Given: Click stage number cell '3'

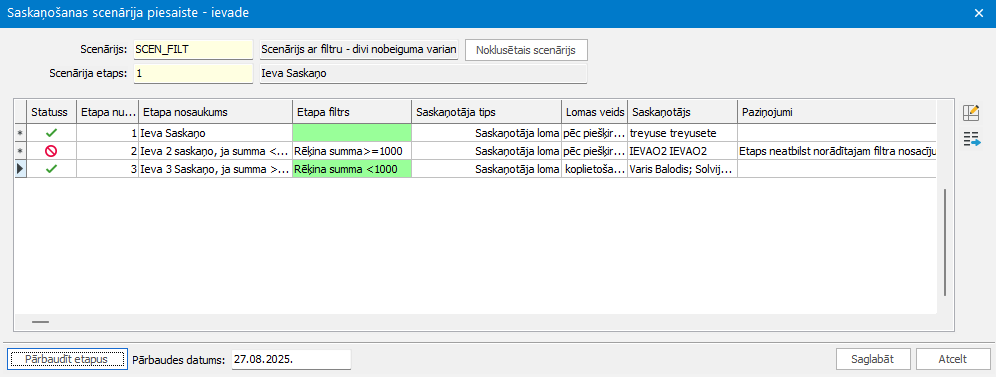Looking at the screenshot, I should (108, 169).
